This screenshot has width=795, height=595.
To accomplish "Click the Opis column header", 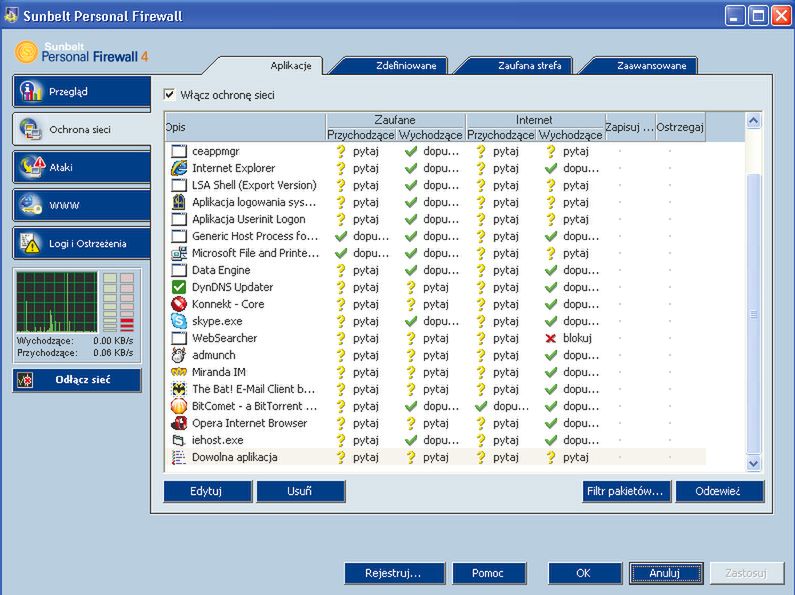I will (244, 127).
